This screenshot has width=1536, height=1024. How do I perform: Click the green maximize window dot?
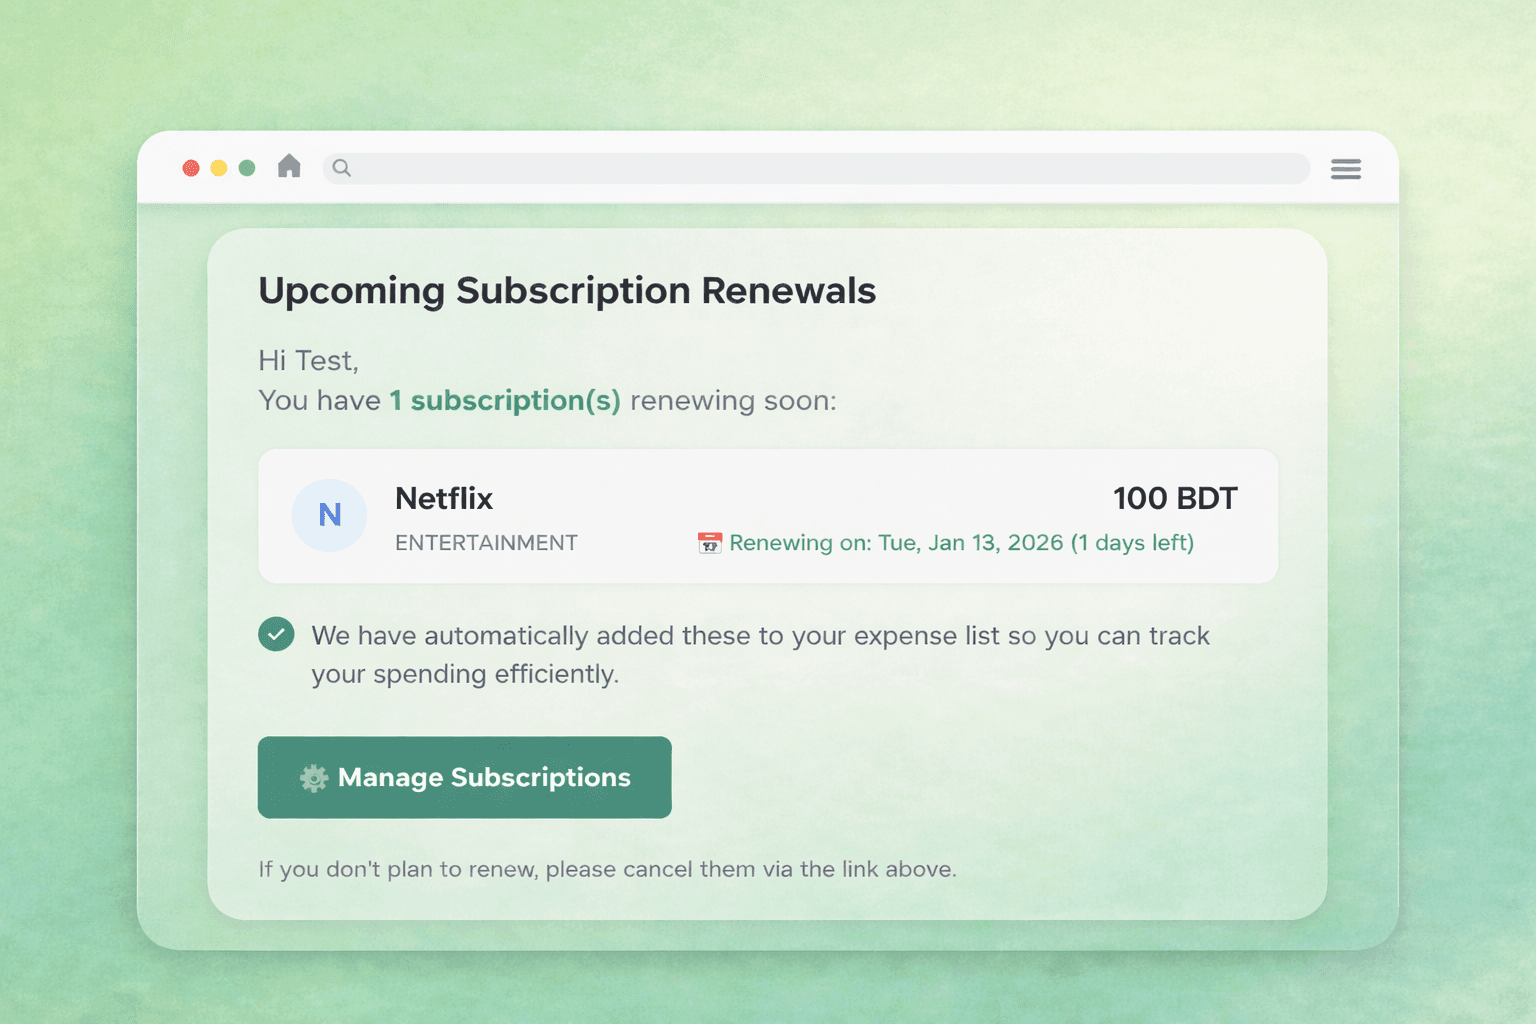(x=247, y=168)
